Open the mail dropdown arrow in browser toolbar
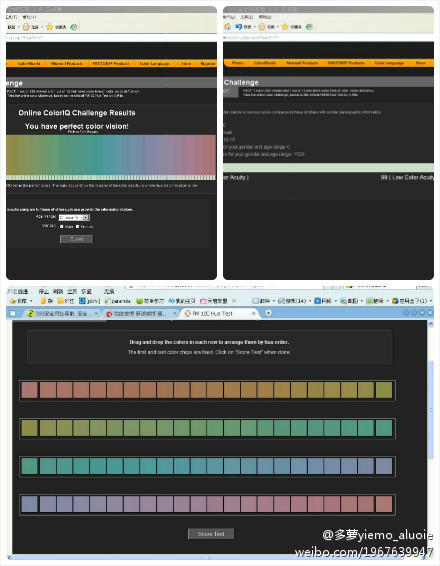 click(274, 301)
